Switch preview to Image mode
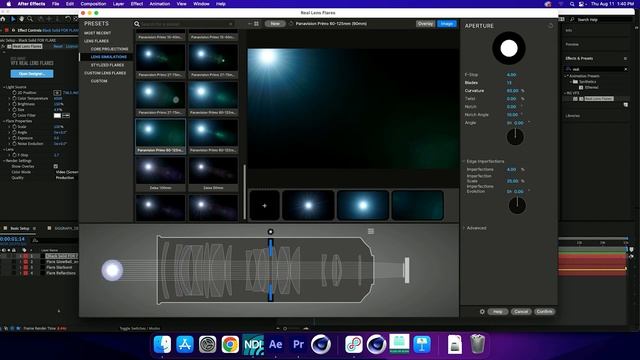640x360 pixels. [x=447, y=24]
